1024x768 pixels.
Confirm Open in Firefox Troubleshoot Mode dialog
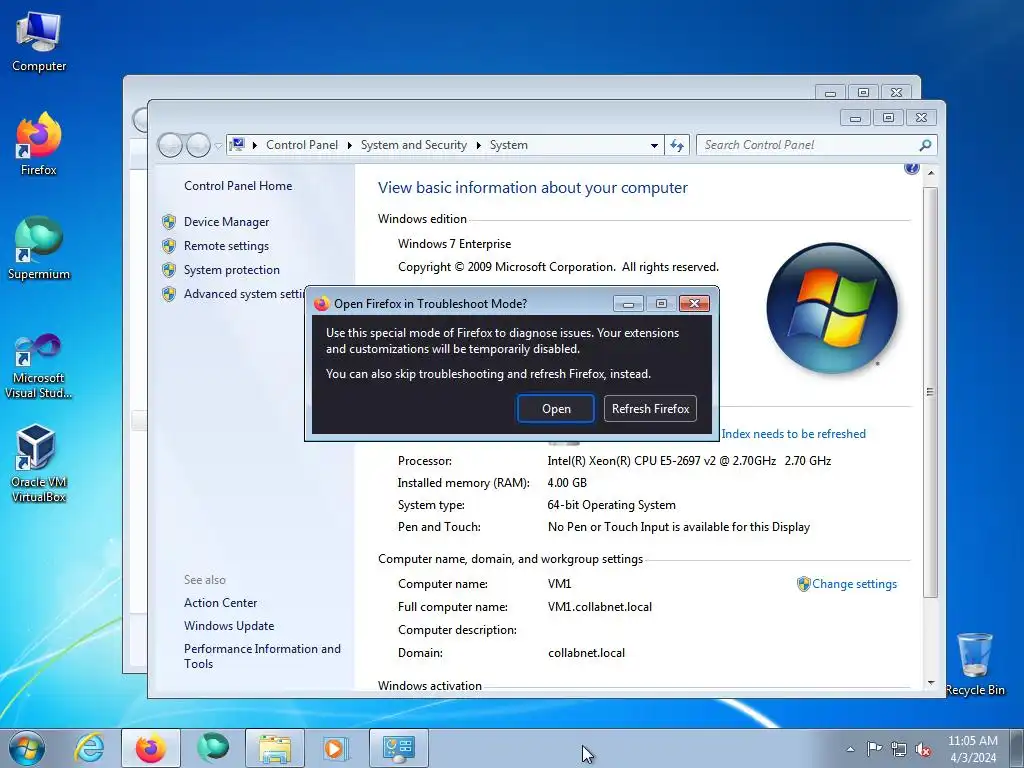[x=556, y=409]
